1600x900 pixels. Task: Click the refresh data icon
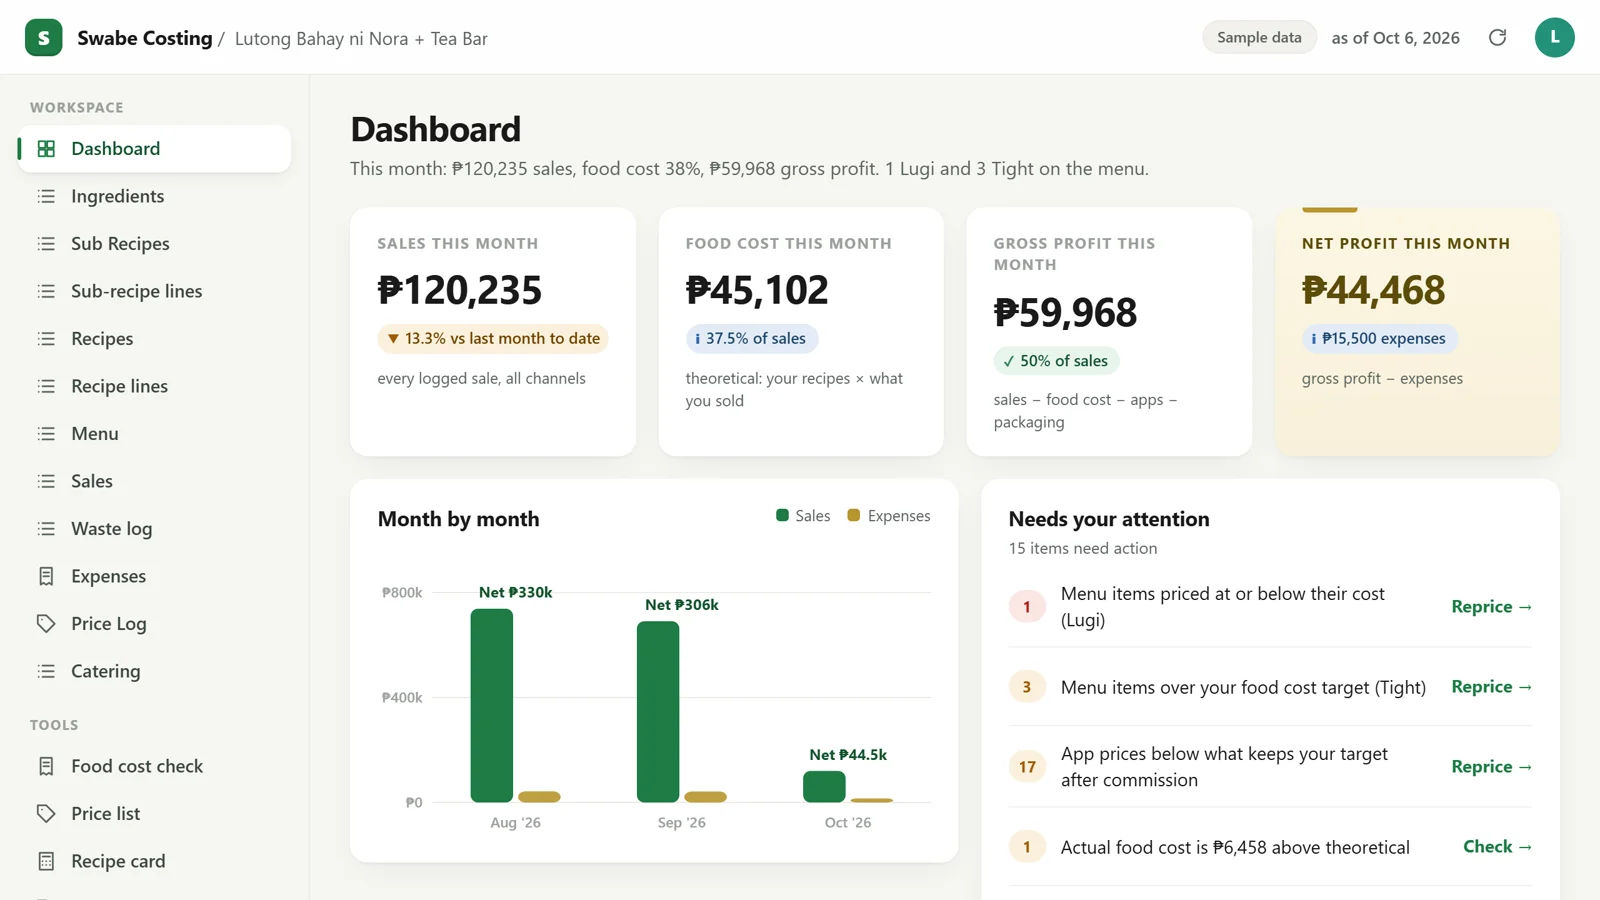1497,38
